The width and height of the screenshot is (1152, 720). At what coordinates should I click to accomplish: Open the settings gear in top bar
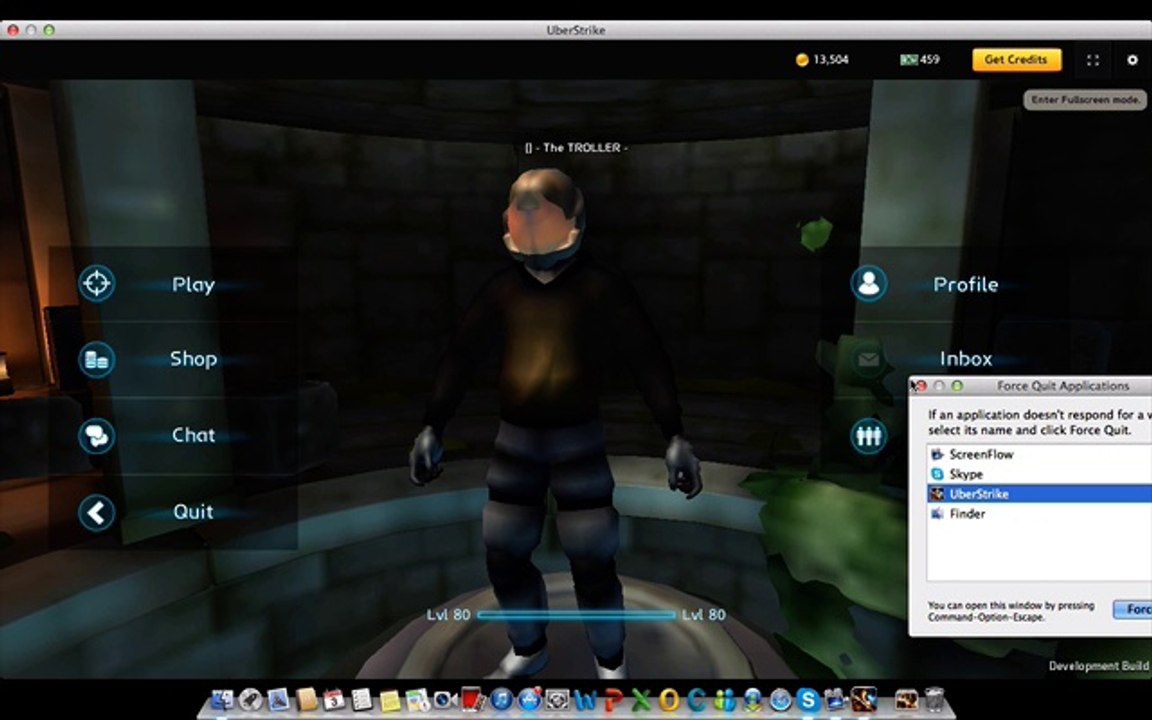pyautogui.click(x=1132, y=60)
